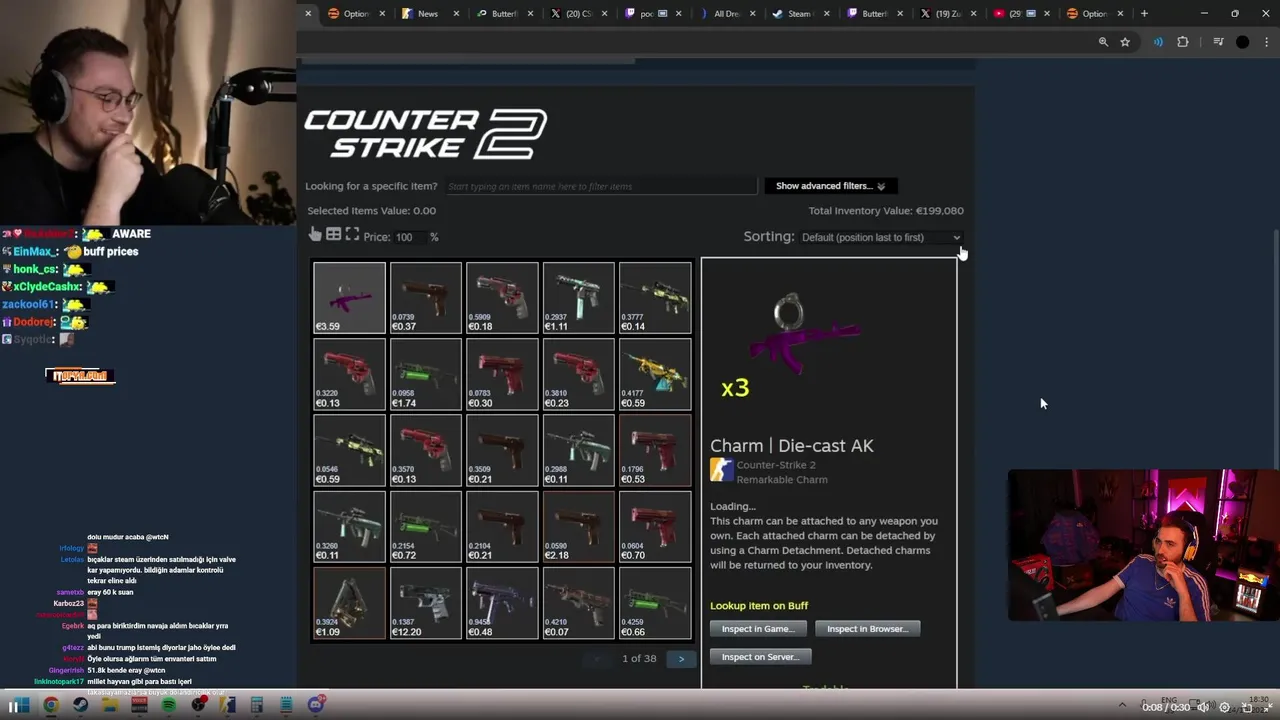Click the Buff logo next to Counter-Strike 2
Viewport: 1280px width, 720px height.
(722, 470)
